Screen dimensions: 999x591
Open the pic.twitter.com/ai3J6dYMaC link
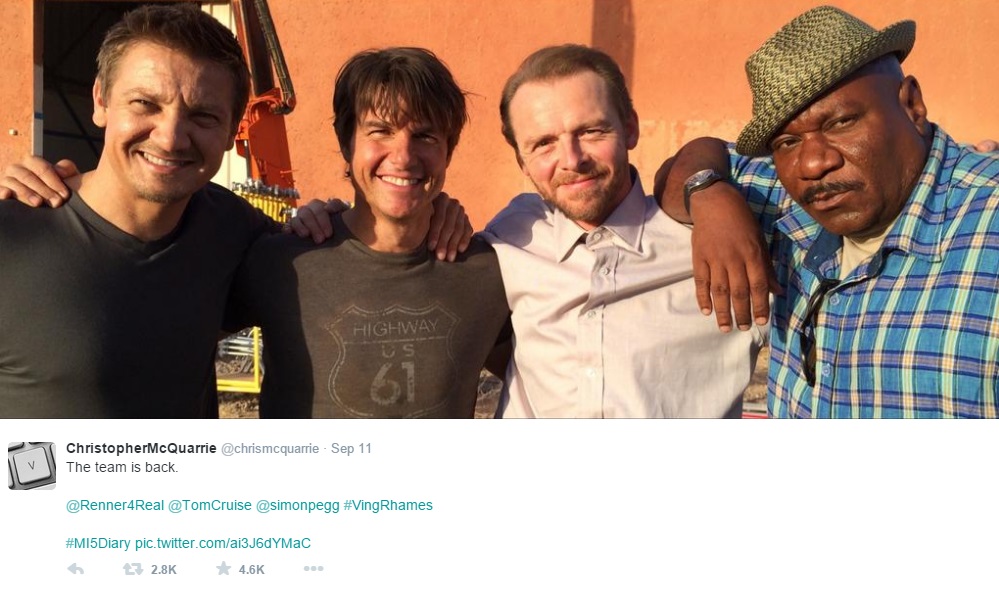click(x=223, y=543)
